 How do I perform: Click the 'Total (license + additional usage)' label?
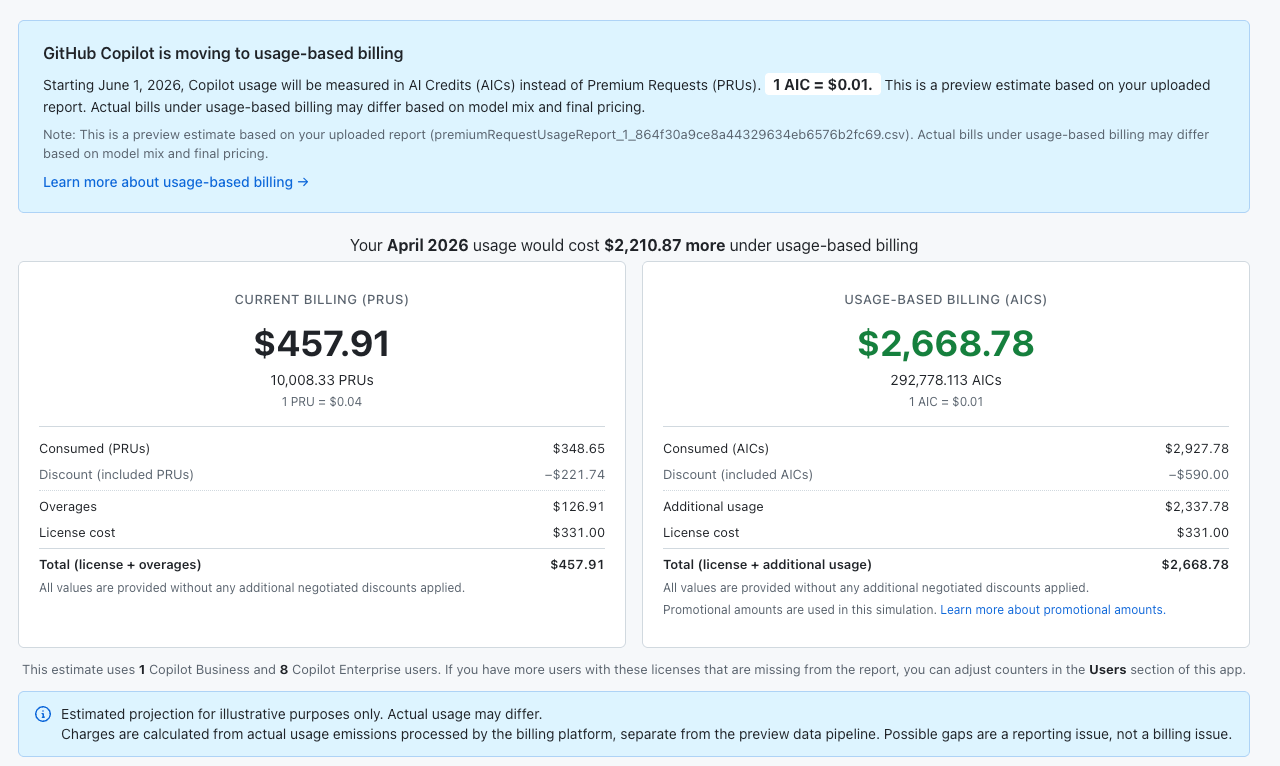[x=767, y=565]
